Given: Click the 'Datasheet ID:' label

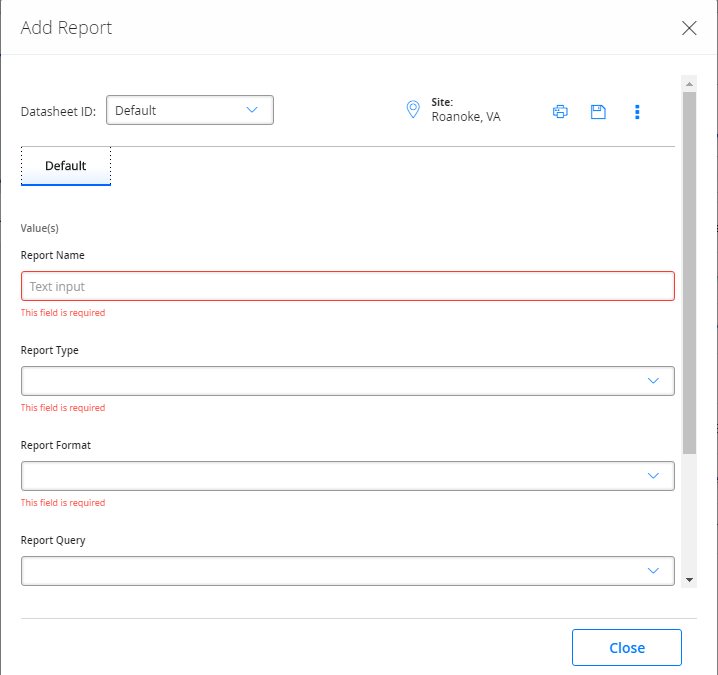Looking at the screenshot, I should click(59, 111).
